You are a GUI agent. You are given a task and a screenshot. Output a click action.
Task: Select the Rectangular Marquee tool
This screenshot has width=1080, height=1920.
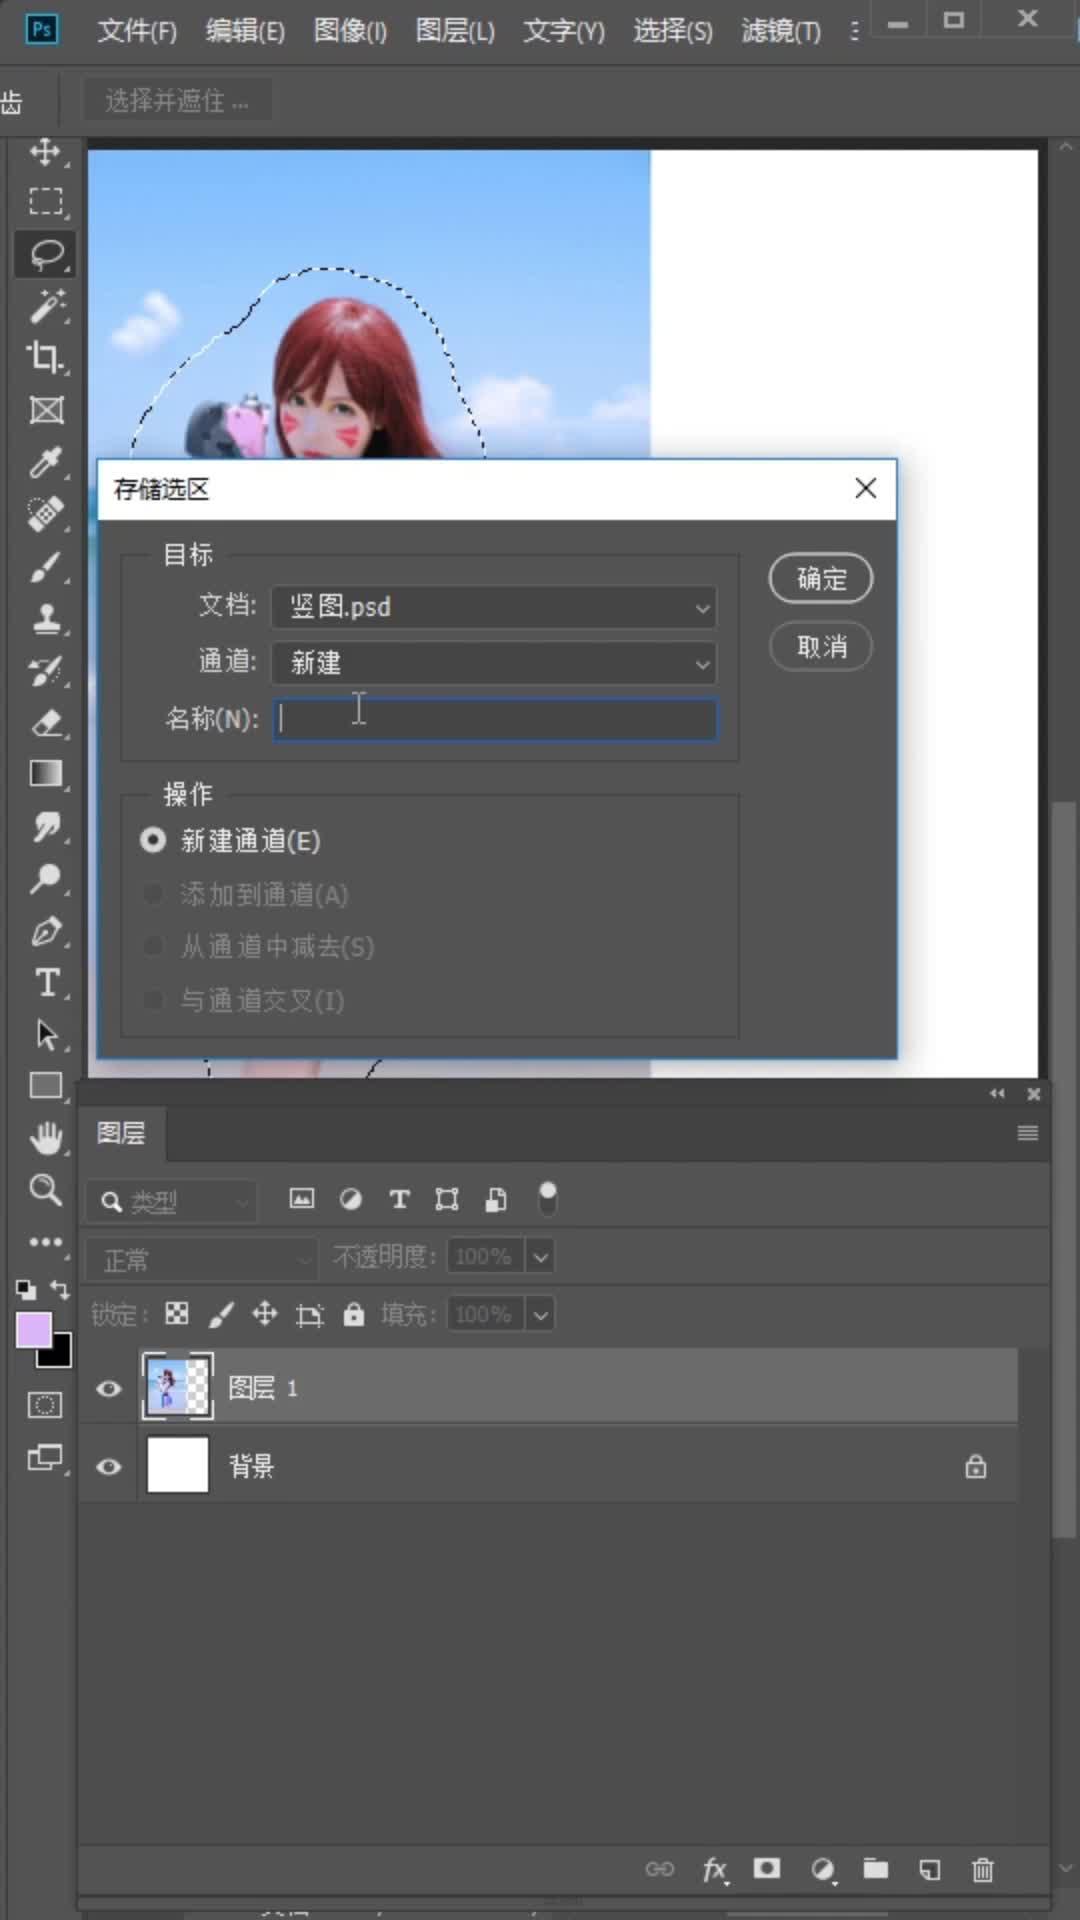(45, 203)
